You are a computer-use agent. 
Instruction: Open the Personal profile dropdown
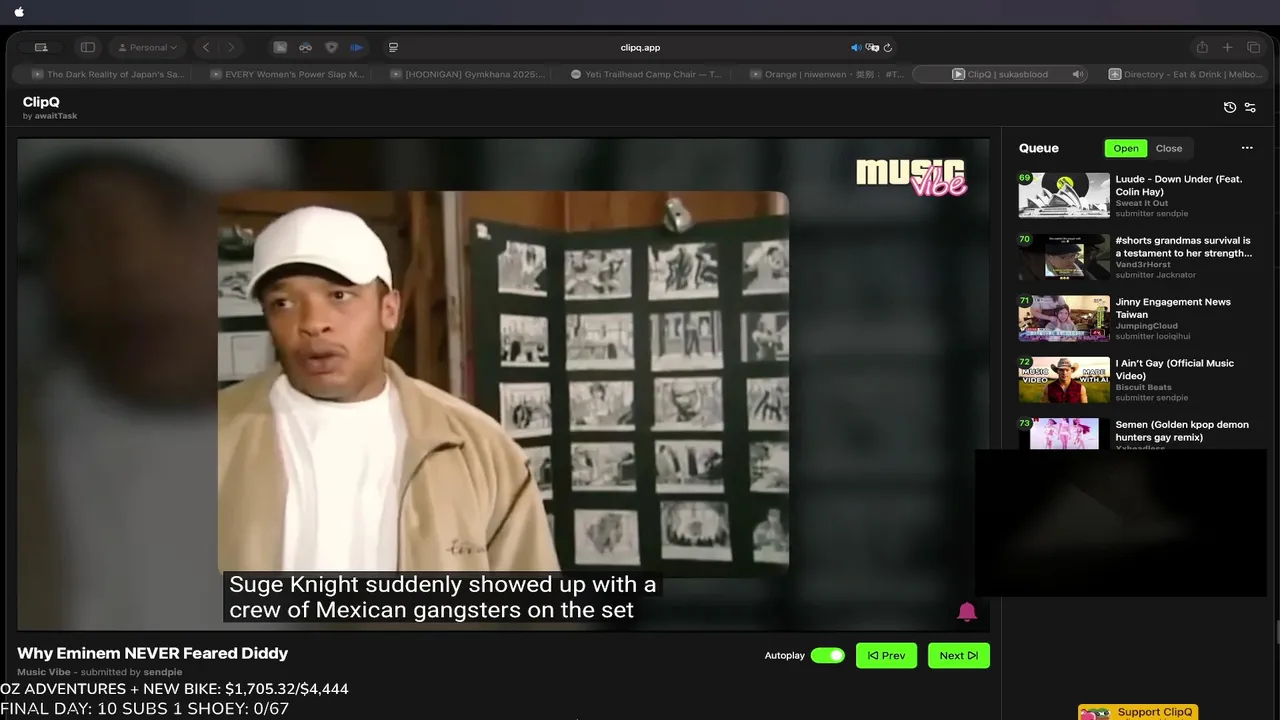pos(148,47)
